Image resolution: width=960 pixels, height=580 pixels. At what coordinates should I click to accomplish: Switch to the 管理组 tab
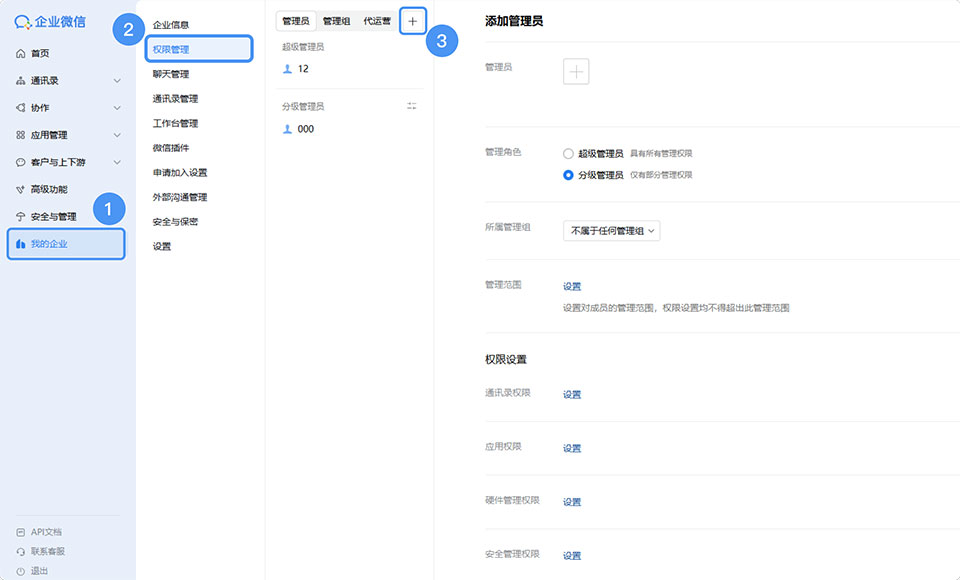coord(336,21)
